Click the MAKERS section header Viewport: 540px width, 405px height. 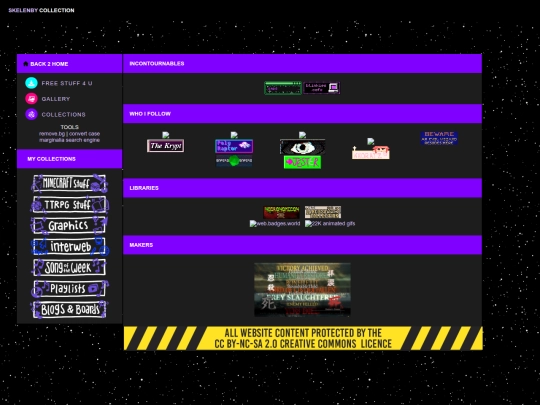pos(302,245)
